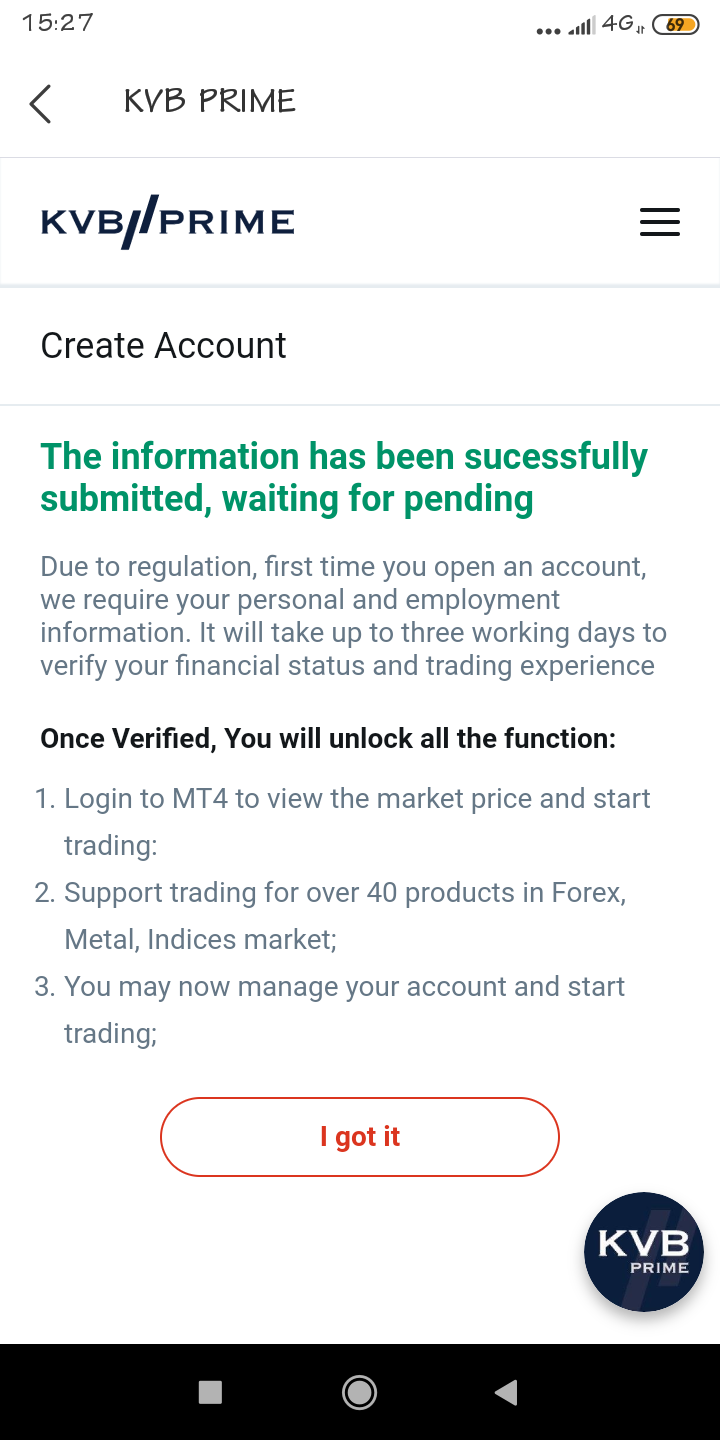Tap the 15:27 clock in status bar
This screenshot has width=720, height=1440.
tap(58, 23)
